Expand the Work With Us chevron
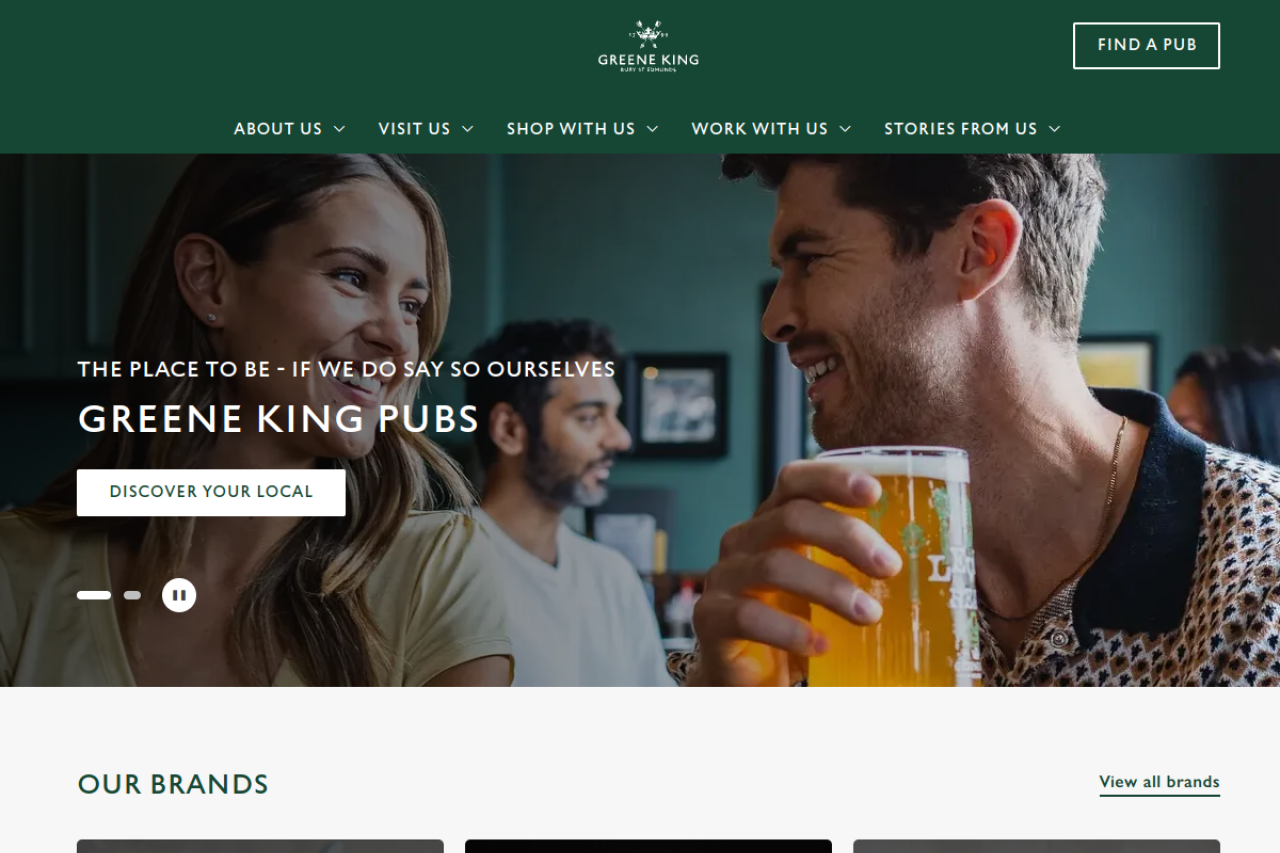This screenshot has height=853, width=1280. coord(845,129)
